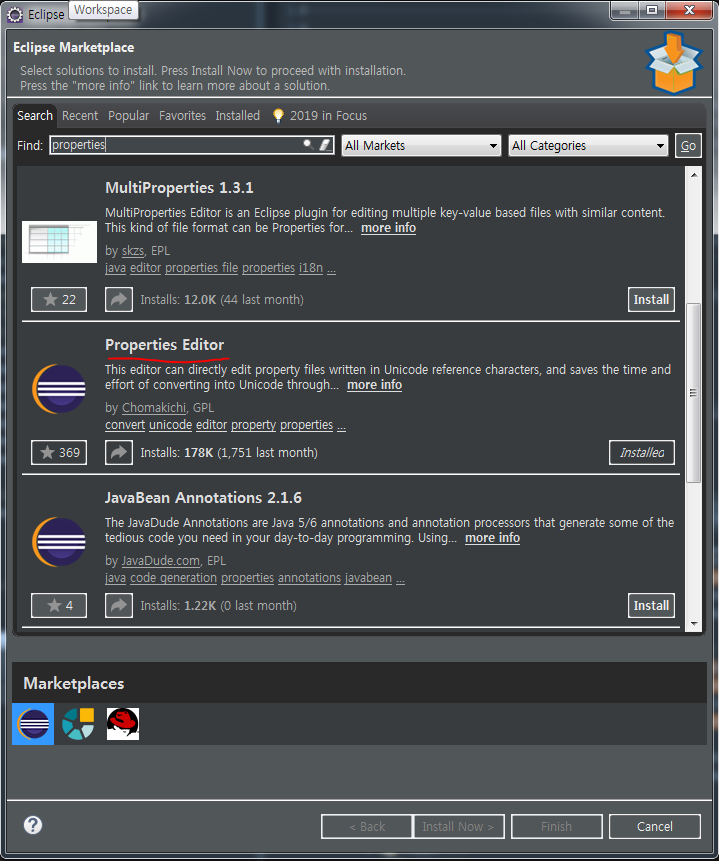Click the results list scrollbar thumb
The width and height of the screenshot is (719, 861).
[694, 393]
